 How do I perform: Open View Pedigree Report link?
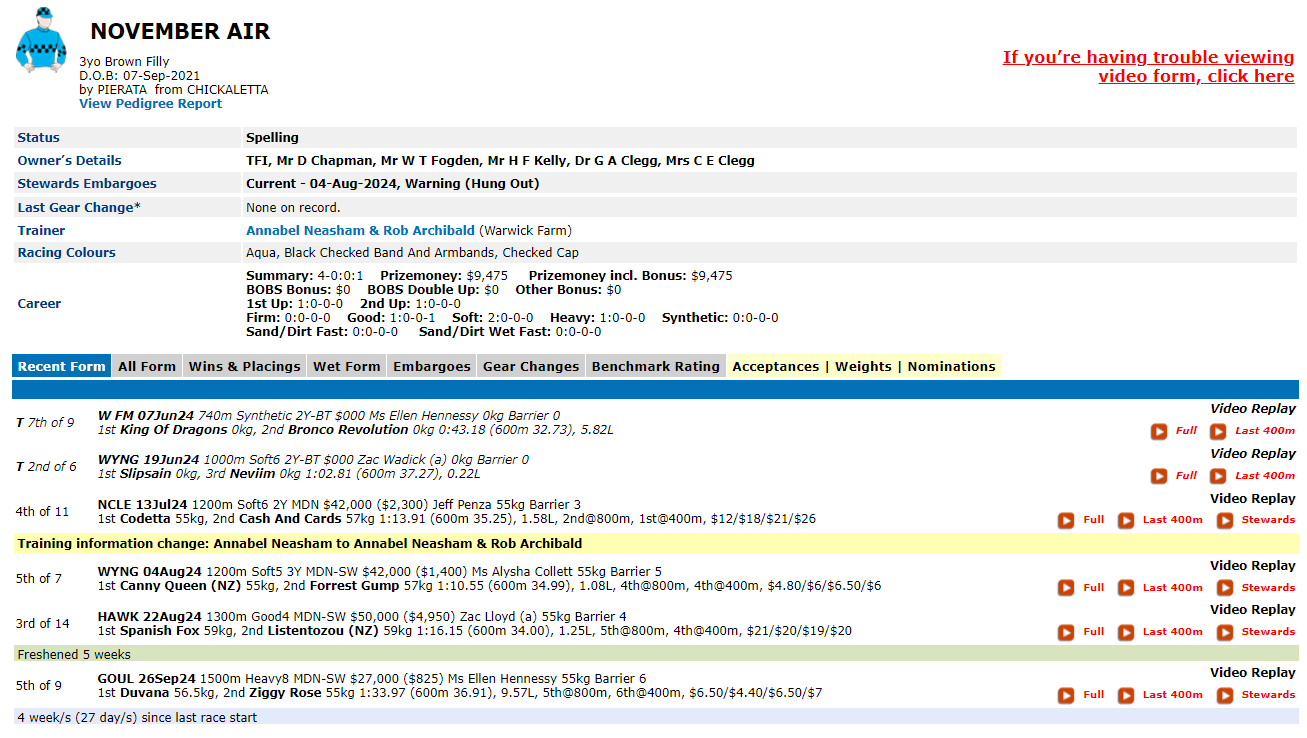tap(150, 104)
